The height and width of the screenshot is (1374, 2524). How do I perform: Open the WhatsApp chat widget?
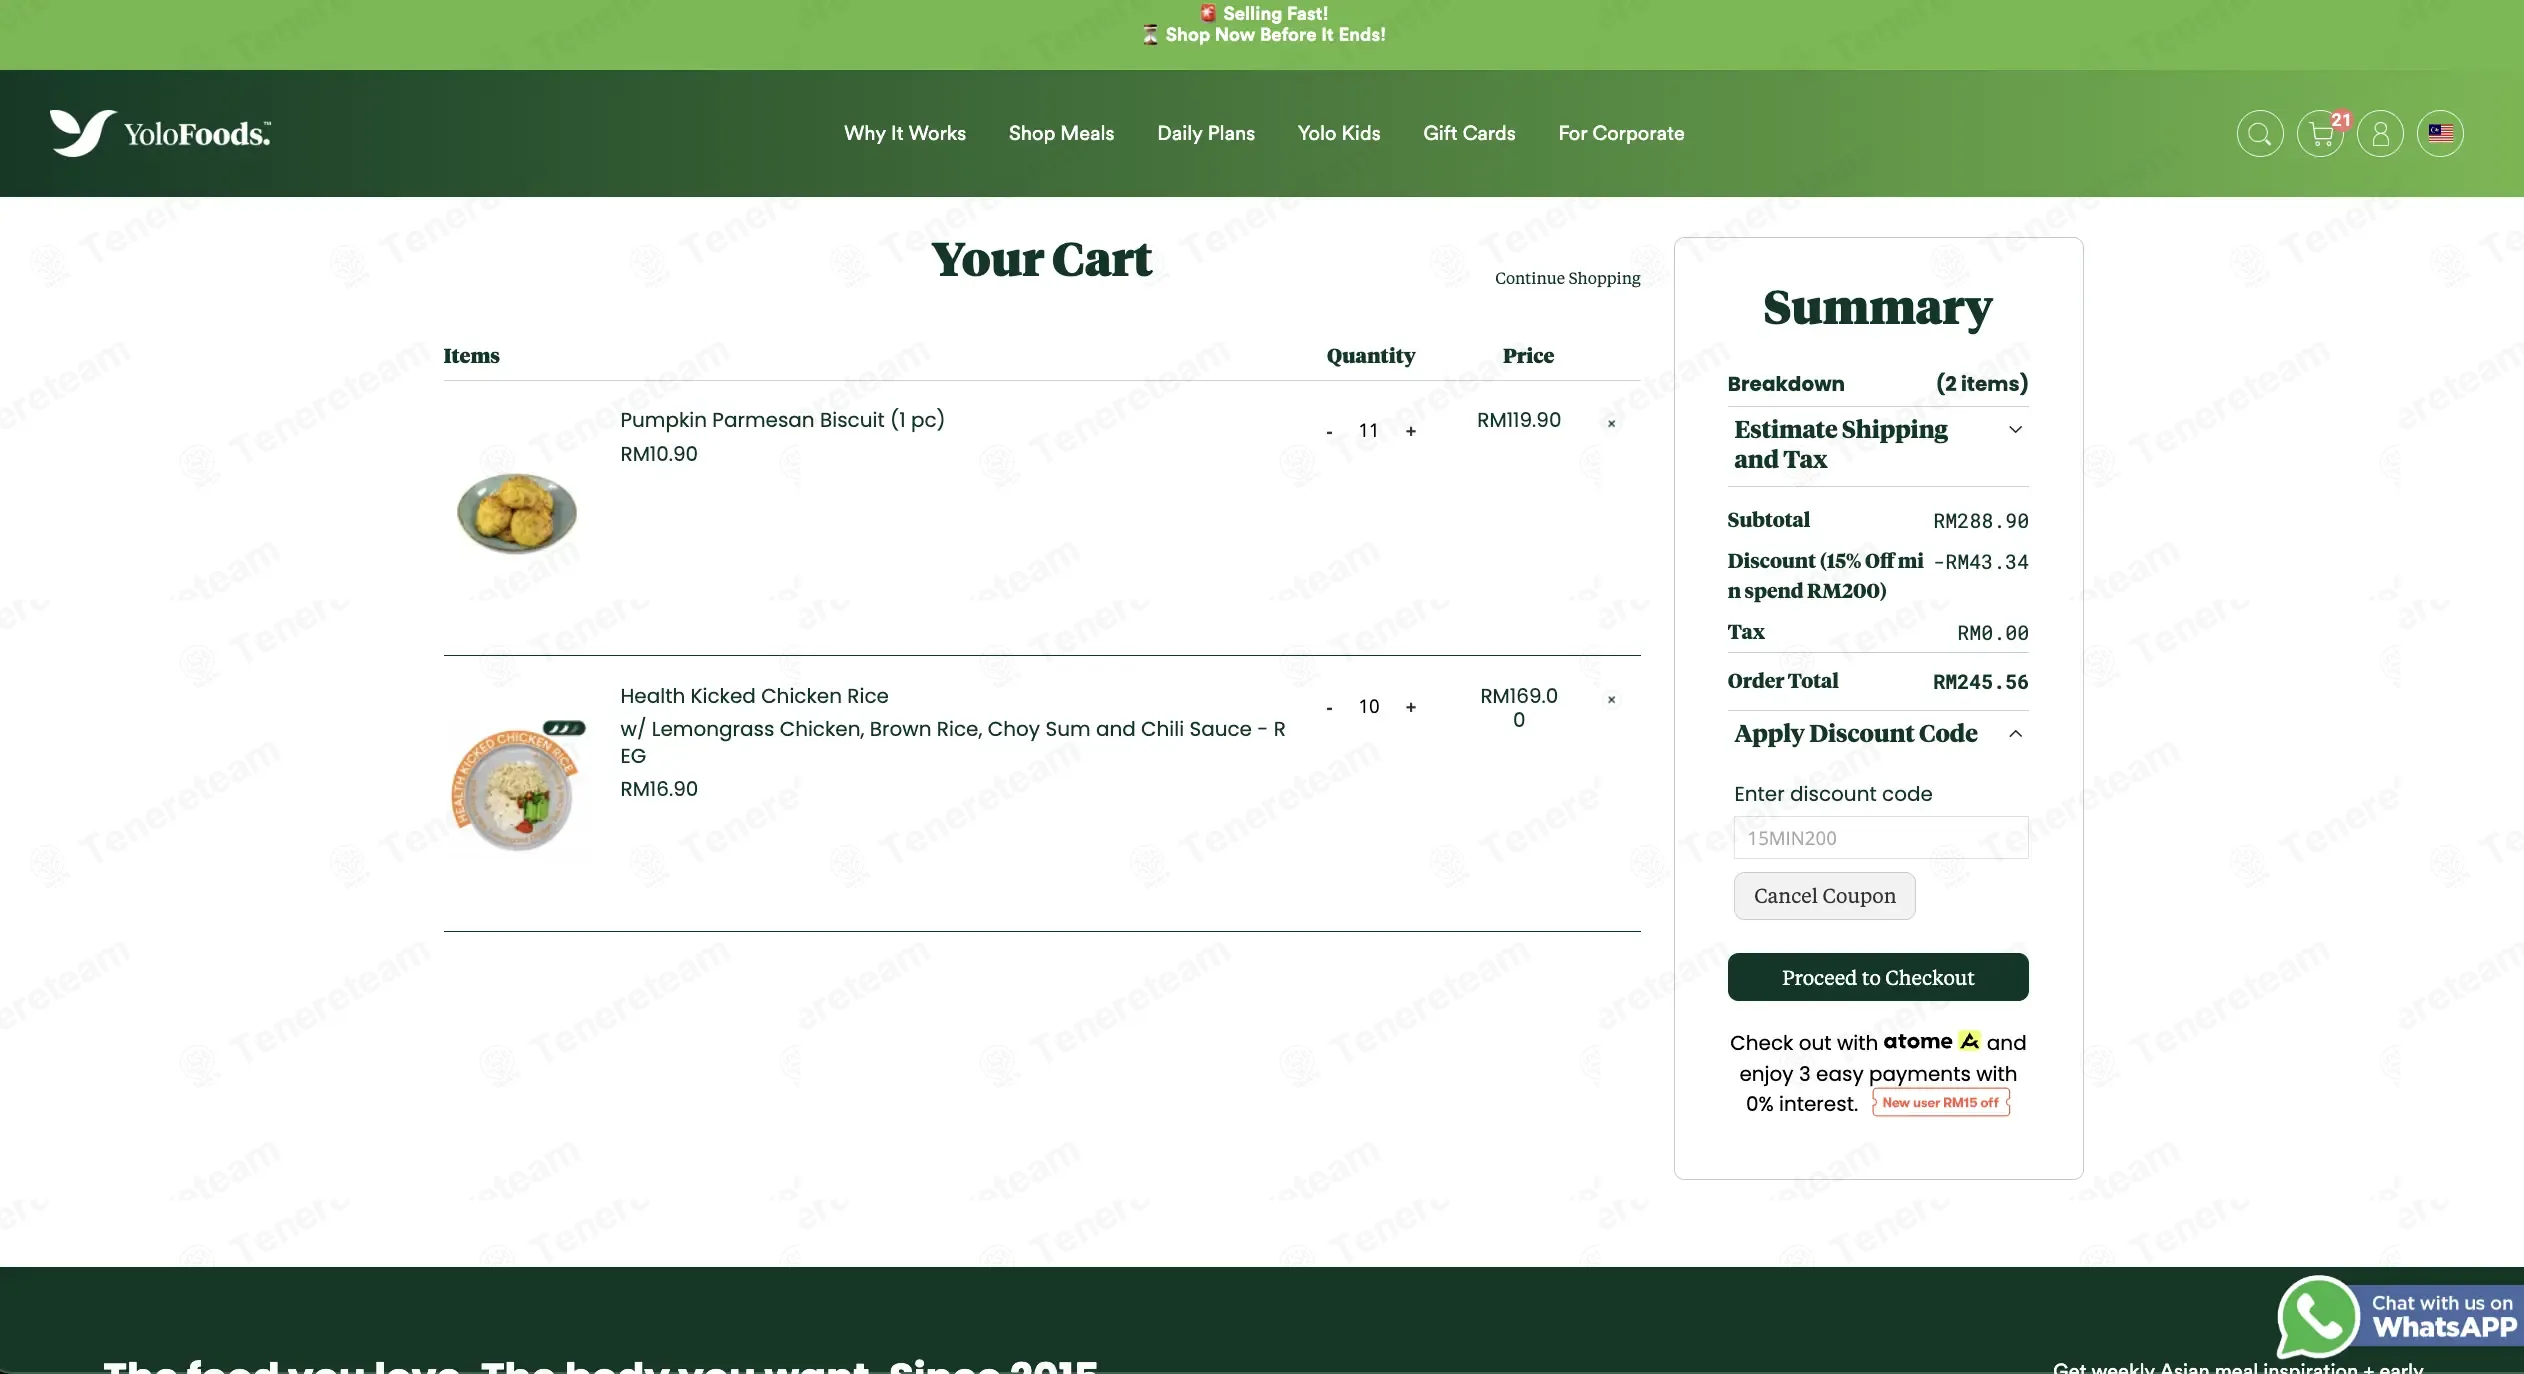[x=2398, y=1315]
